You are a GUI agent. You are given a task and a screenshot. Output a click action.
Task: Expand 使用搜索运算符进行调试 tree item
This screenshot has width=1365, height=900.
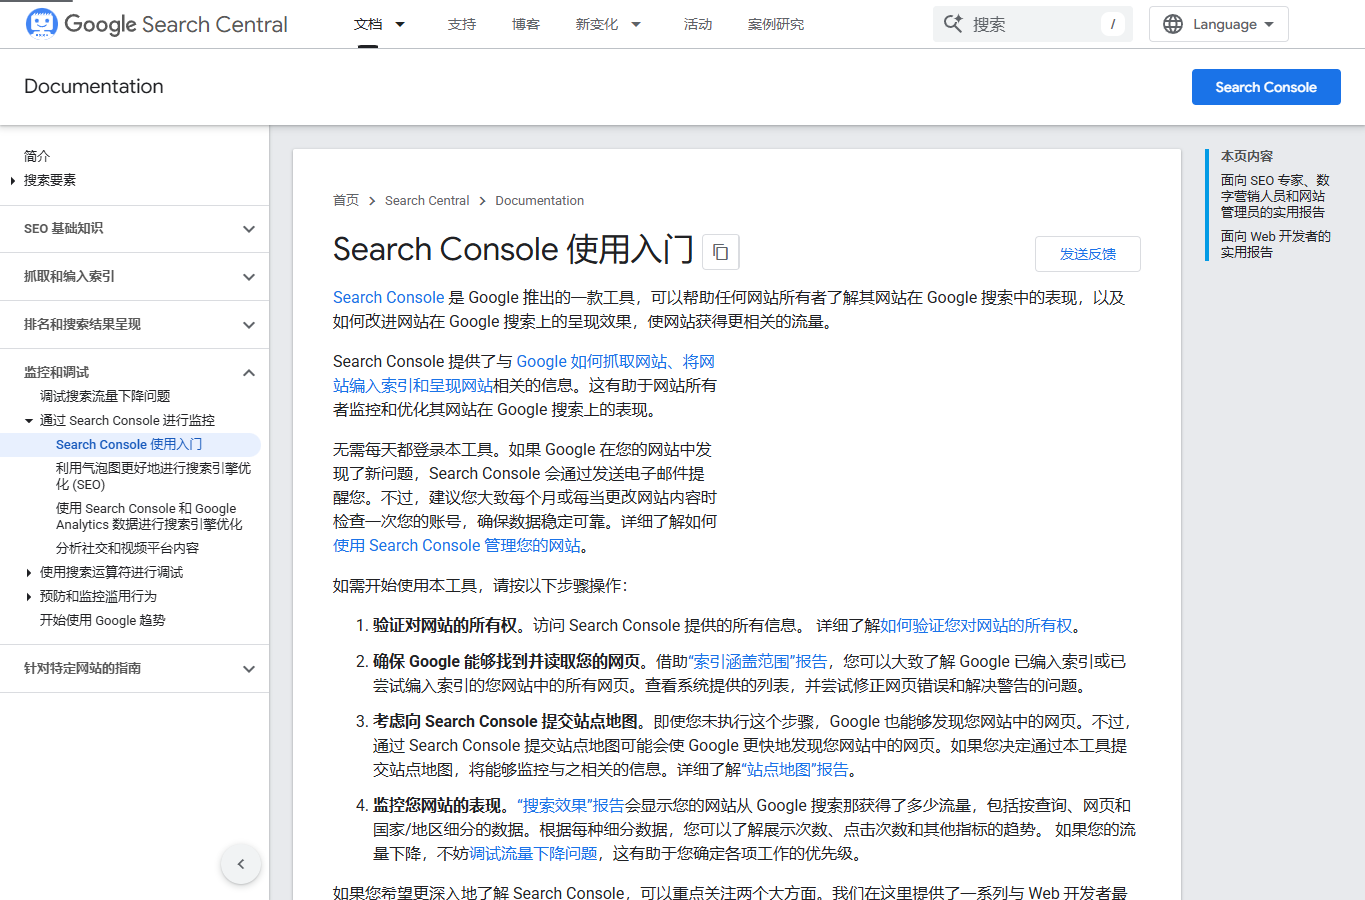pyautogui.click(x=28, y=573)
